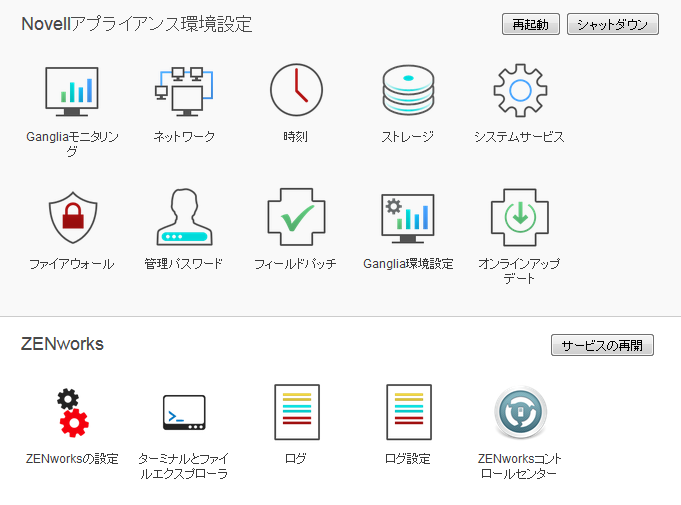Click the ネットワーク label text

tap(184, 137)
